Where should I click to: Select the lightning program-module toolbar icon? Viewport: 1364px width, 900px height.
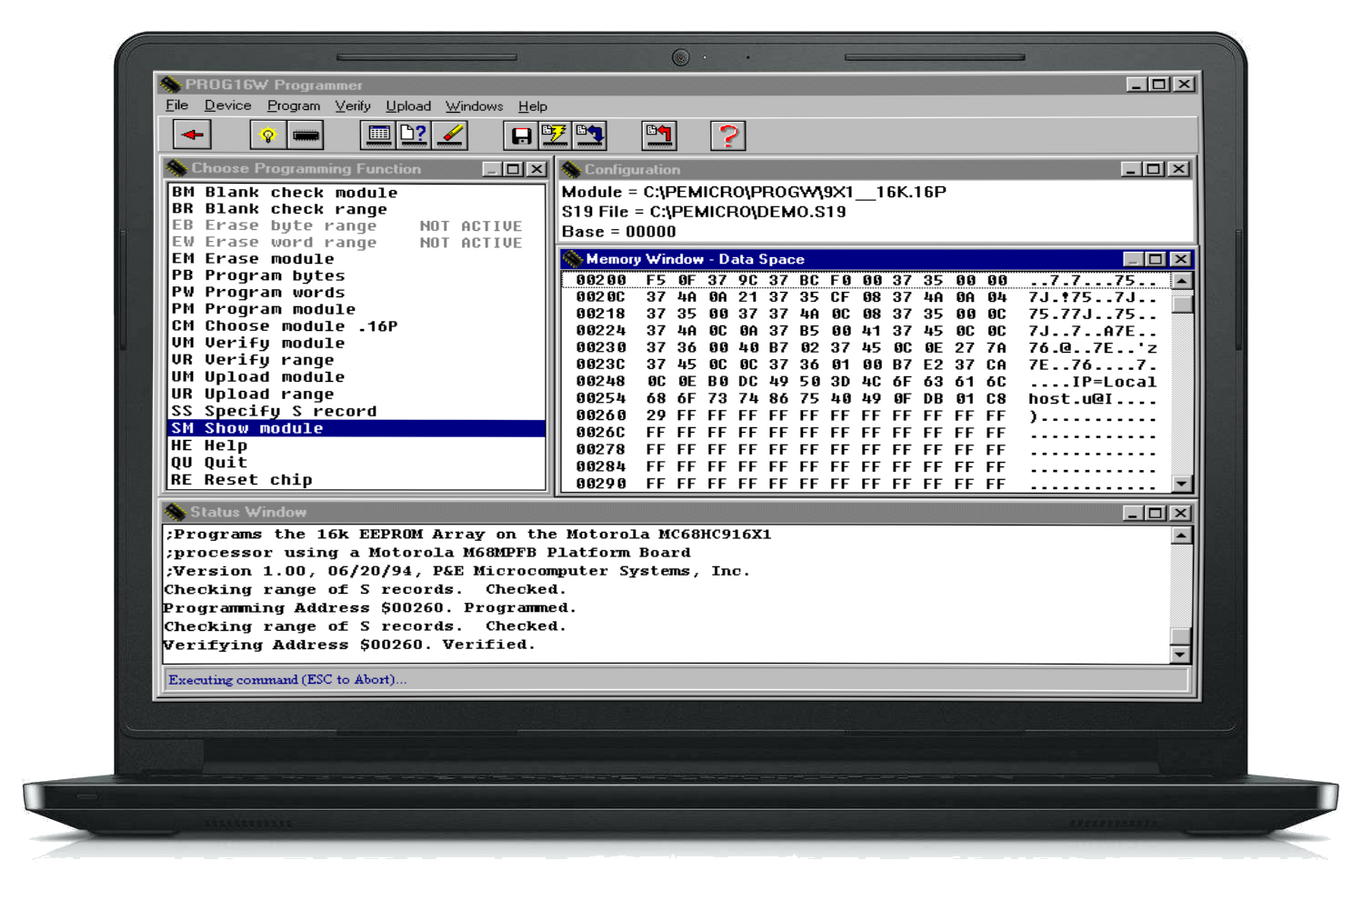point(556,134)
